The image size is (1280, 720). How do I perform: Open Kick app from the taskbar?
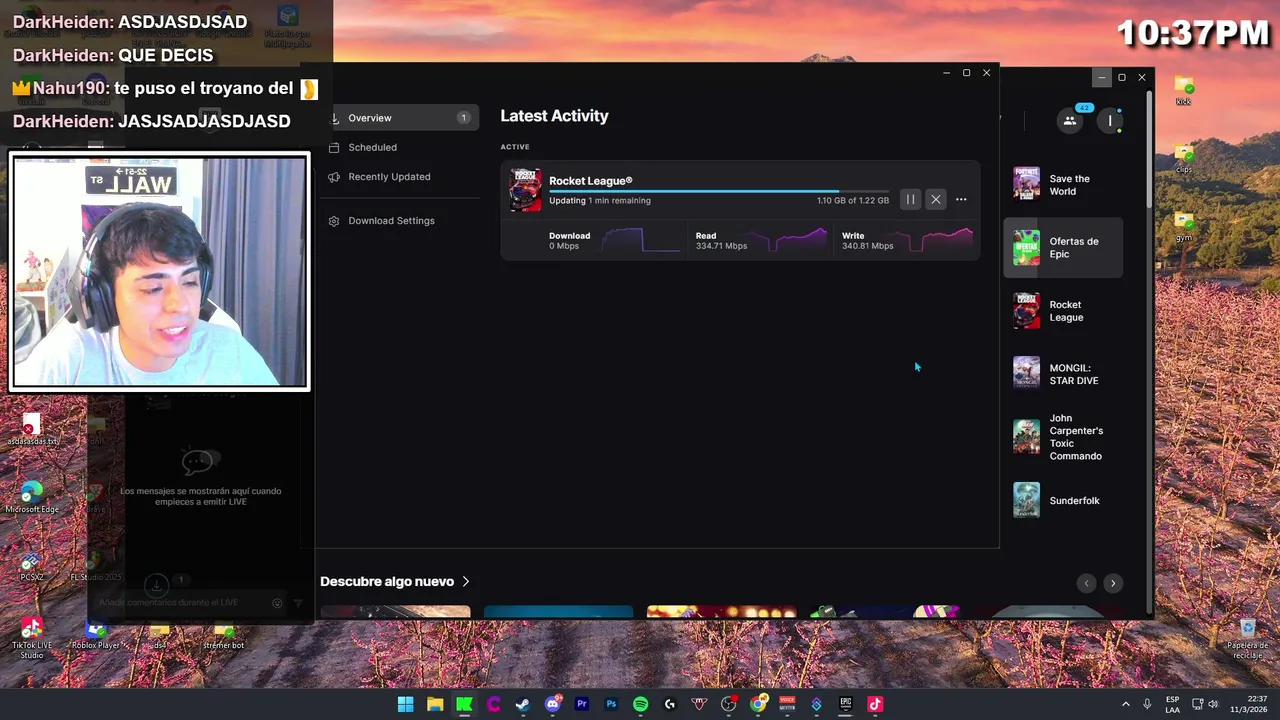(x=464, y=704)
